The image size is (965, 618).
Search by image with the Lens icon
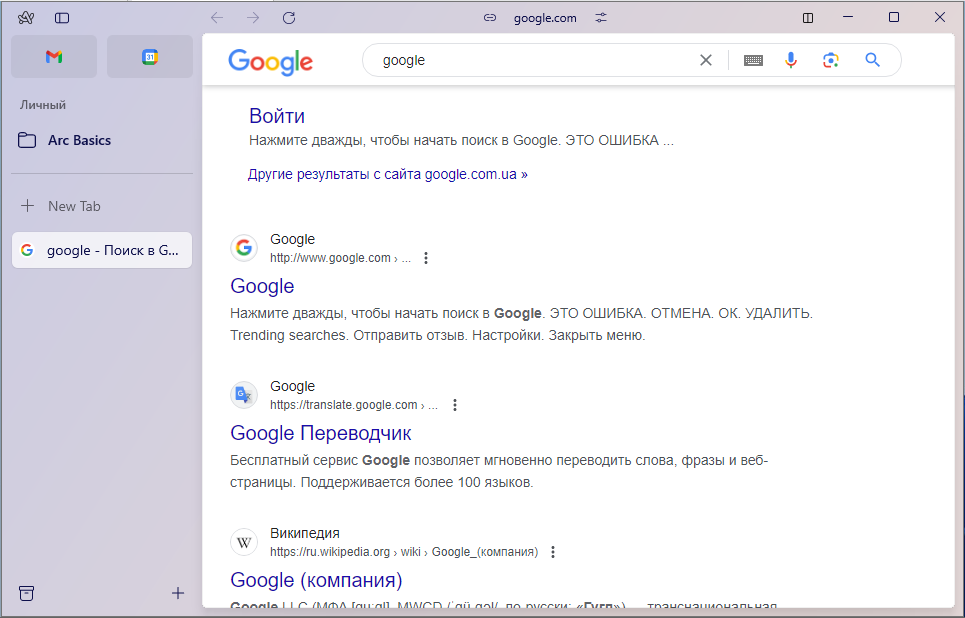831,60
